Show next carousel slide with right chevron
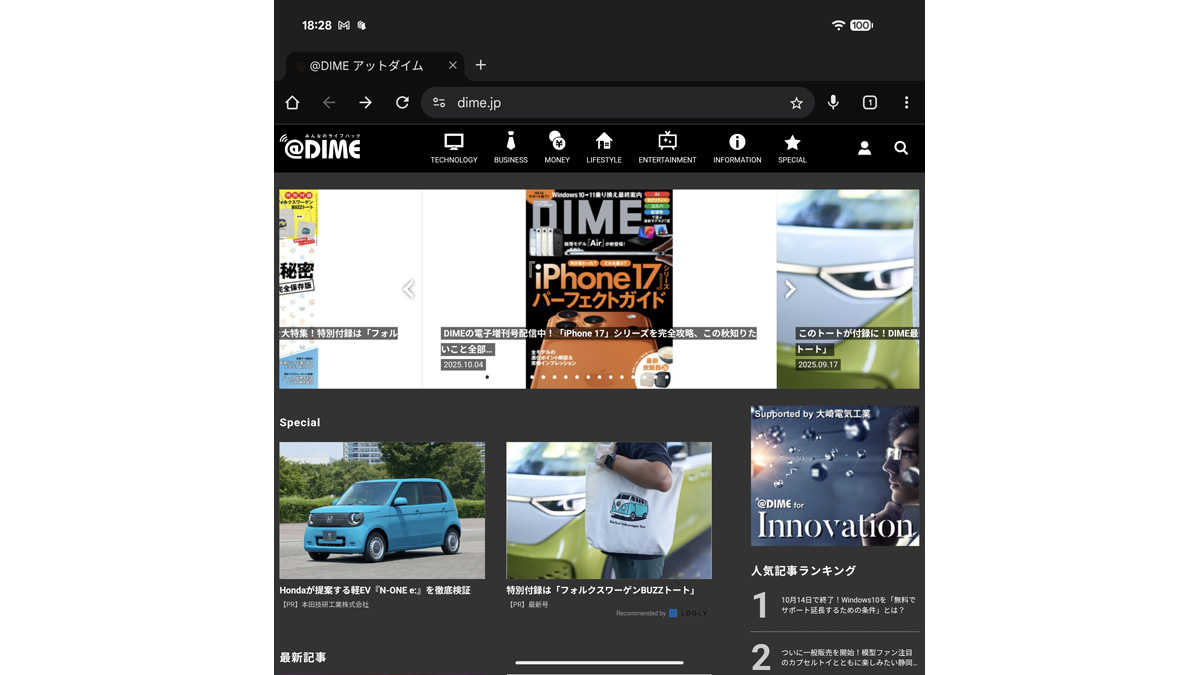The width and height of the screenshot is (1200, 675). tap(790, 289)
